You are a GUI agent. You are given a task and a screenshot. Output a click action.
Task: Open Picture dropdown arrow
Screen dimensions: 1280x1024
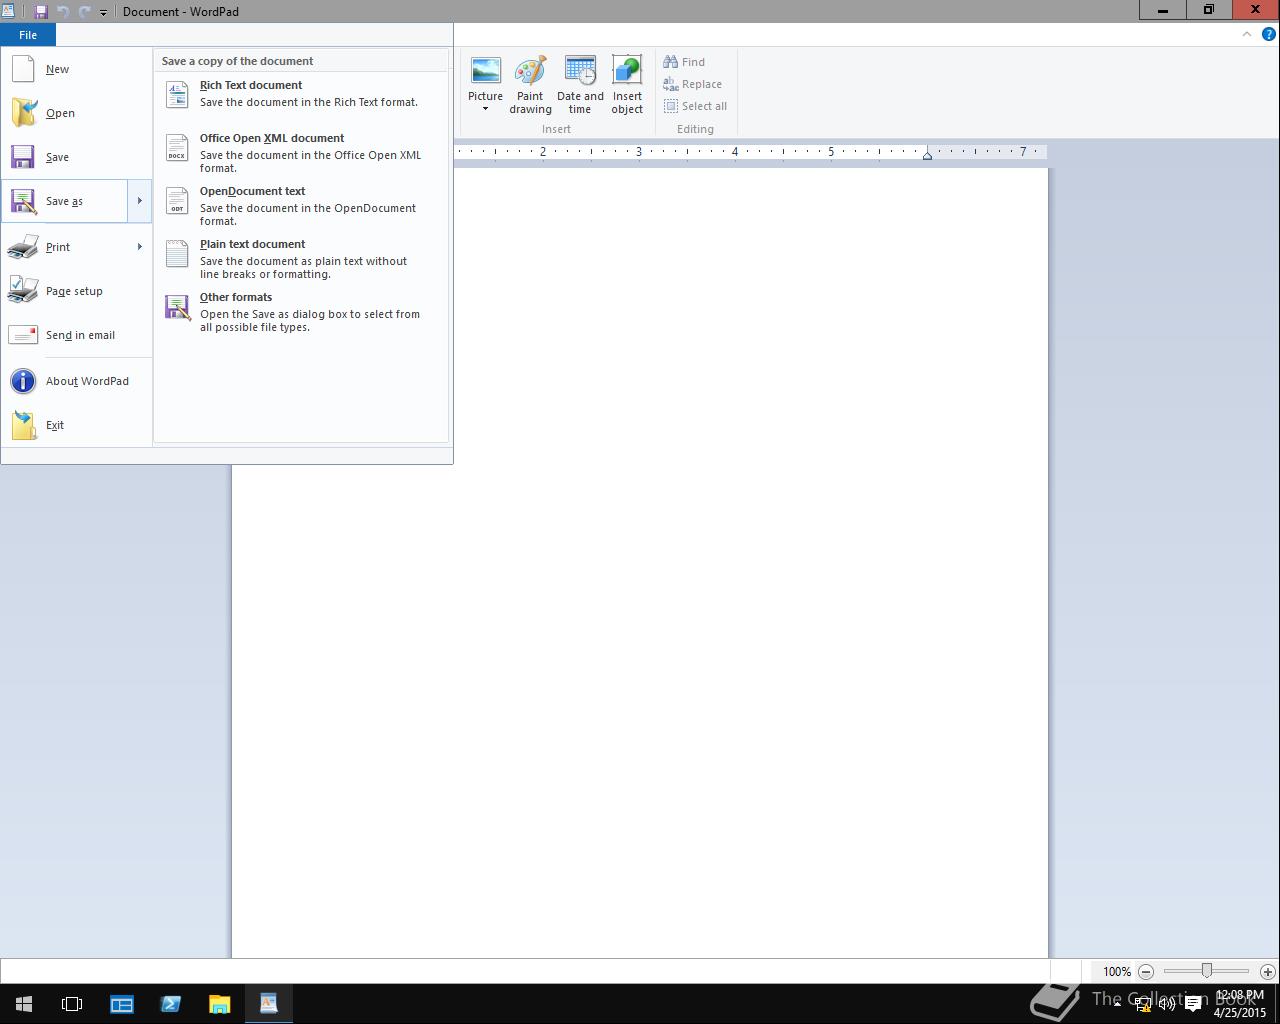486,109
